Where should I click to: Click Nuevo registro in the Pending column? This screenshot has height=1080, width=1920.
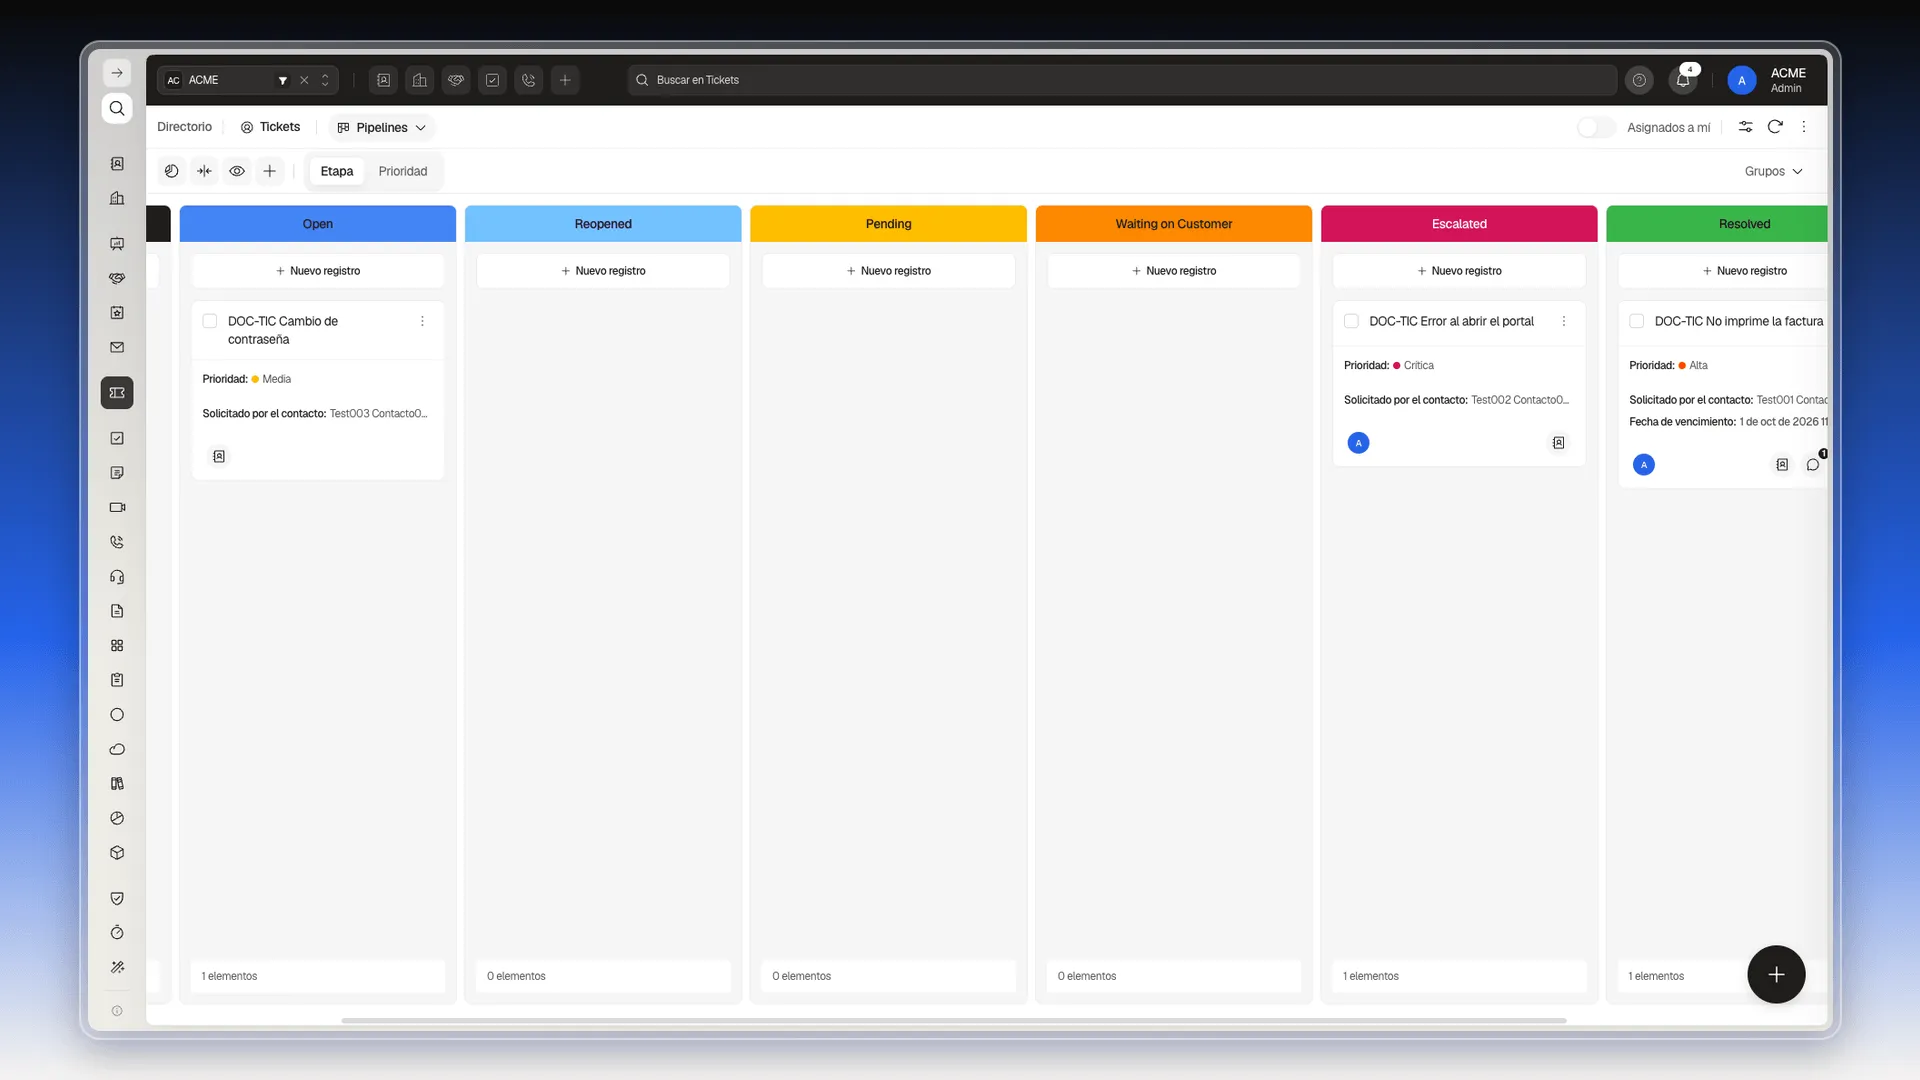pos(889,271)
